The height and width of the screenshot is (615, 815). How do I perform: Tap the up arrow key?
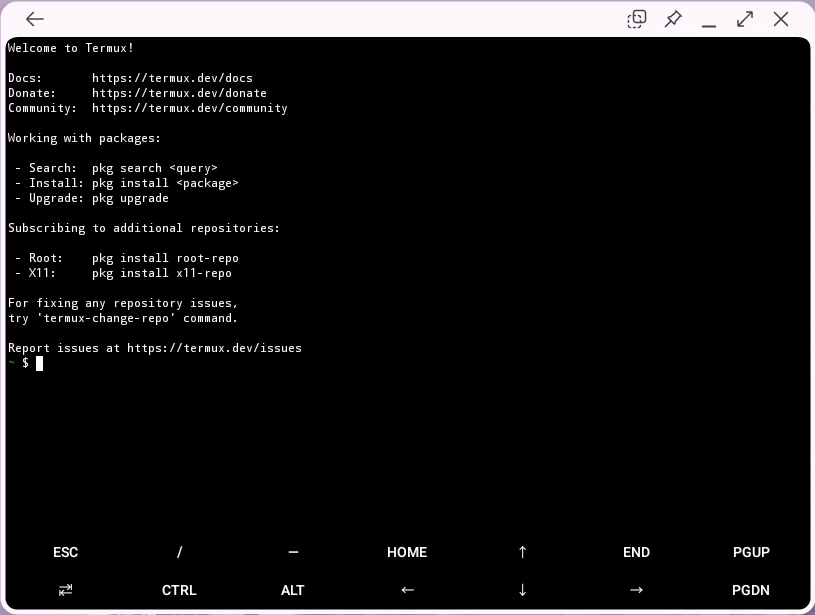(x=522, y=552)
